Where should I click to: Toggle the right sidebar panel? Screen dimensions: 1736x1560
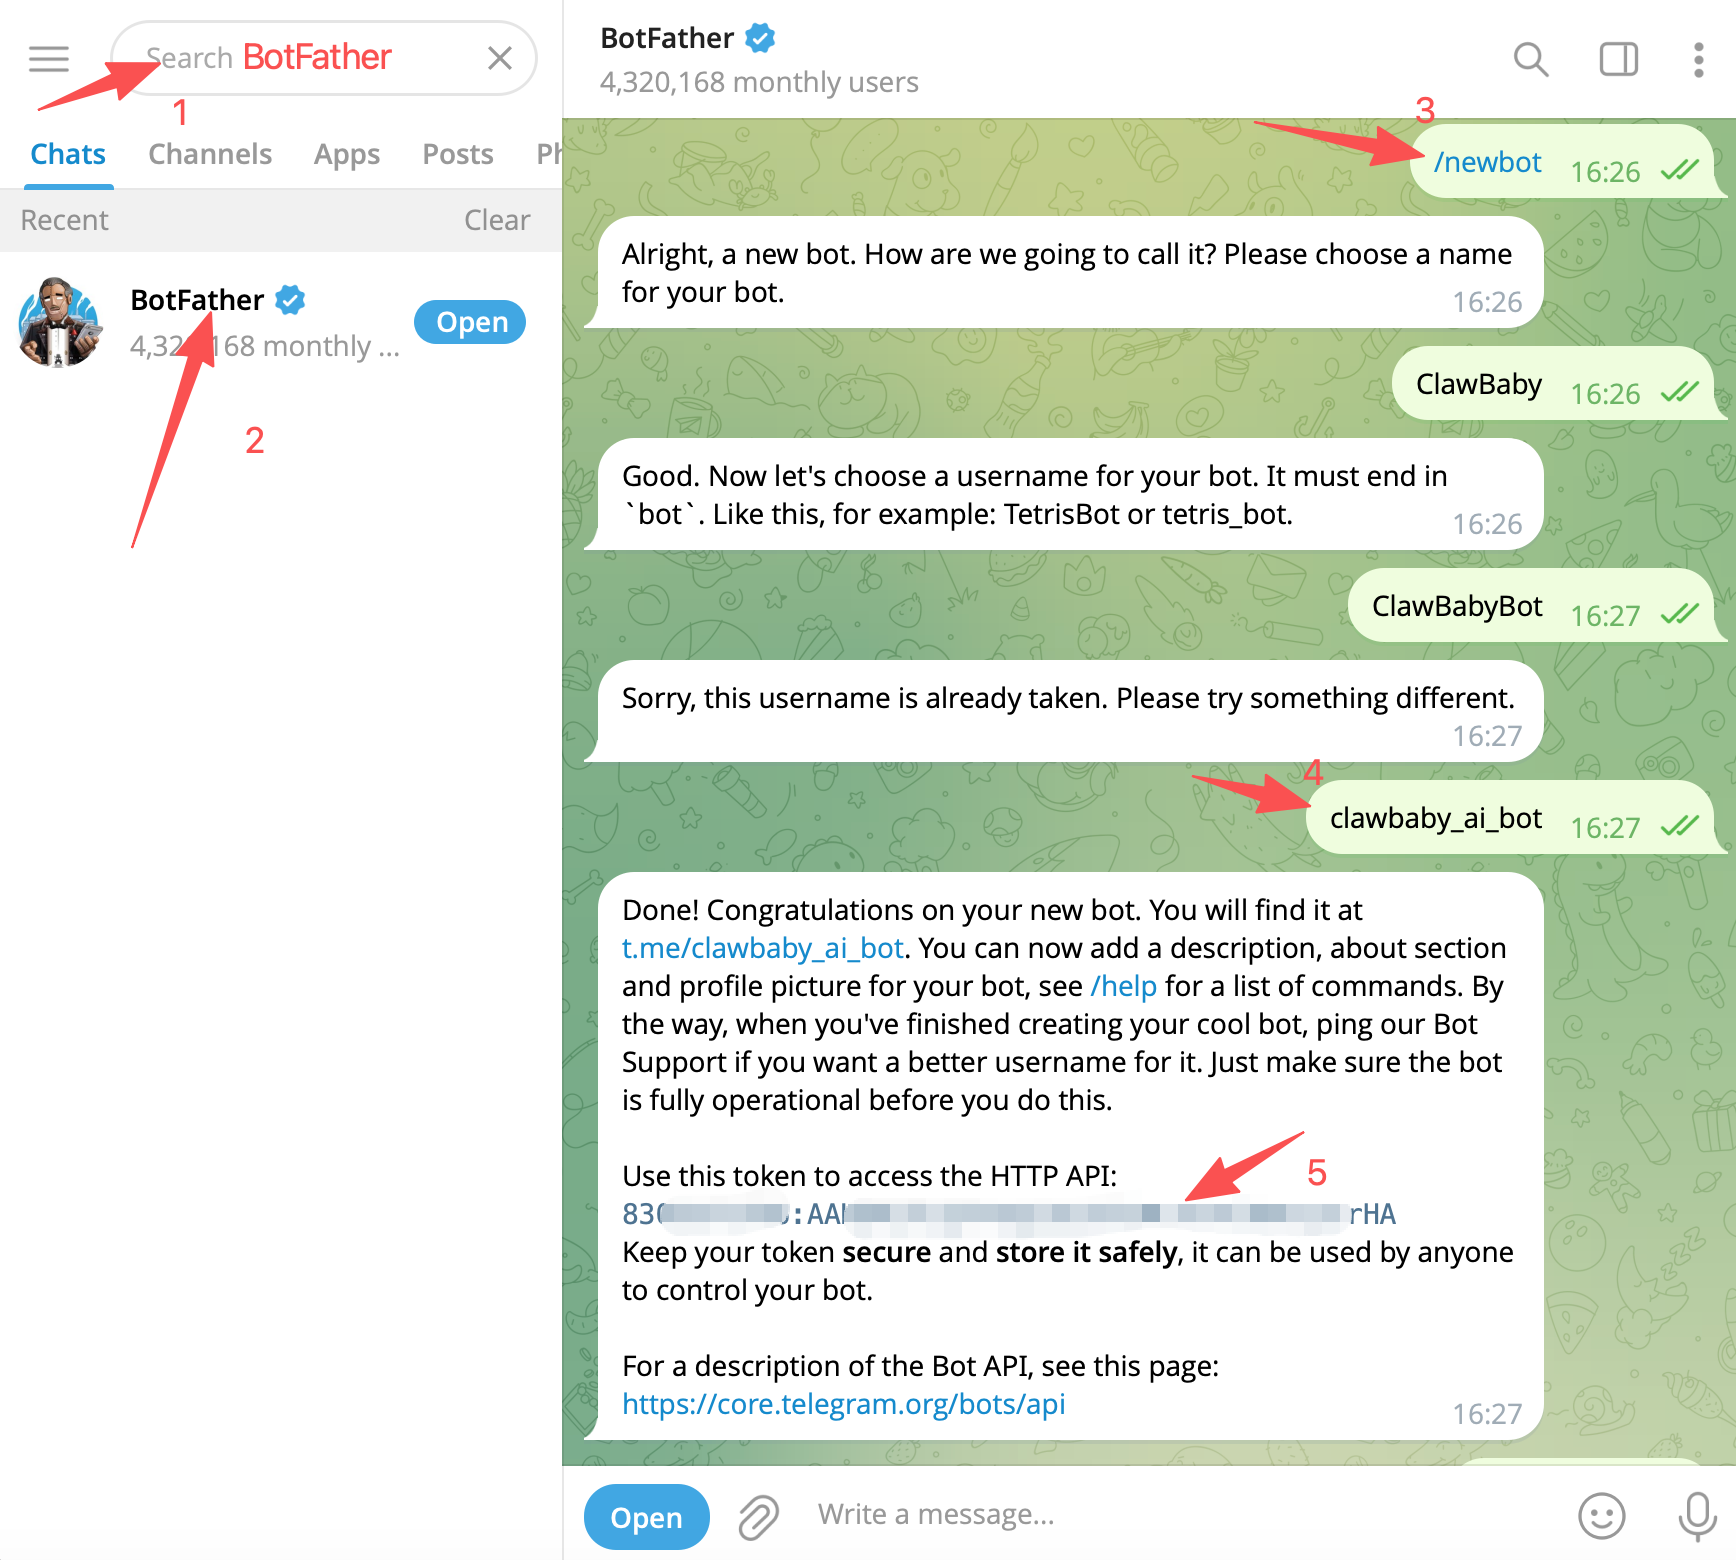pyautogui.click(x=1618, y=60)
